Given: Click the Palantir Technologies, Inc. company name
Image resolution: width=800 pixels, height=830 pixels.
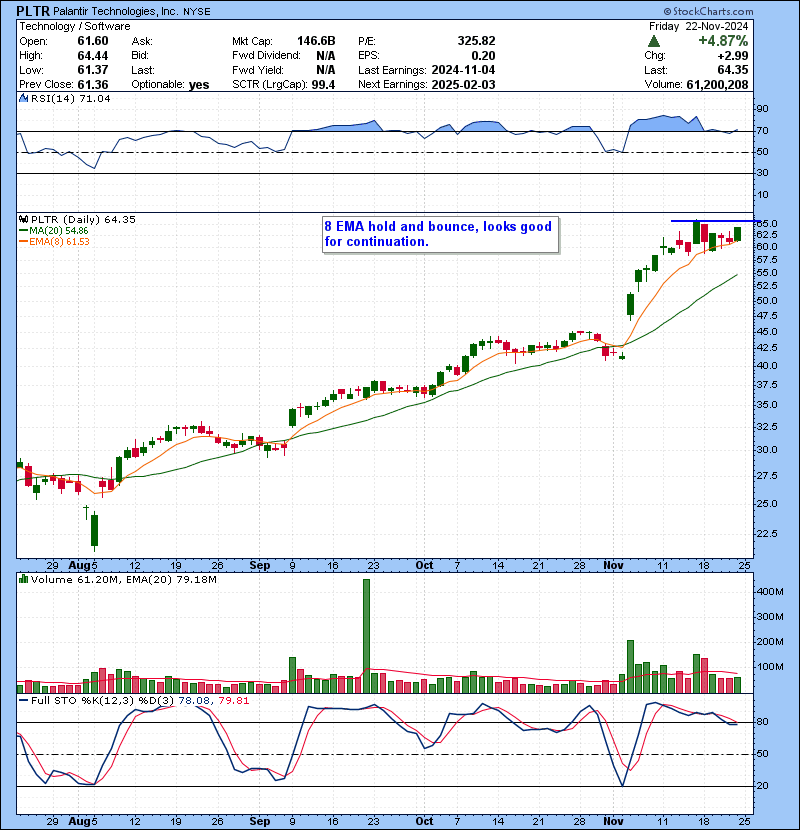Looking at the screenshot, I should [116, 12].
